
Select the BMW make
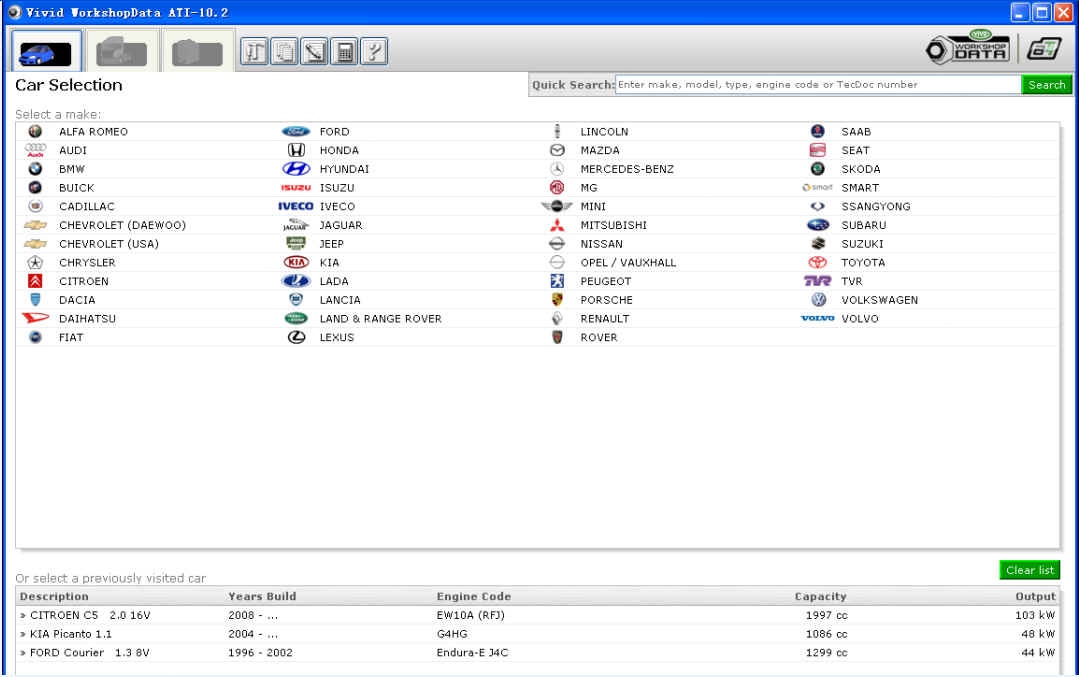pos(70,169)
